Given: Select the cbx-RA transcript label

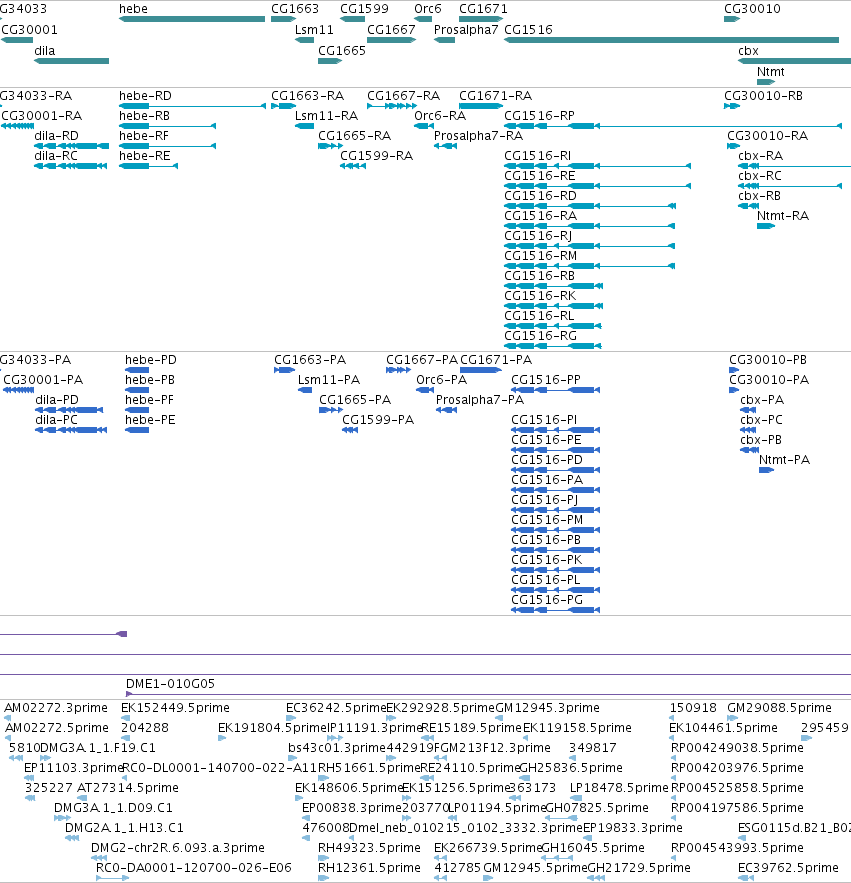Looking at the screenshot, I should (761, 156).
